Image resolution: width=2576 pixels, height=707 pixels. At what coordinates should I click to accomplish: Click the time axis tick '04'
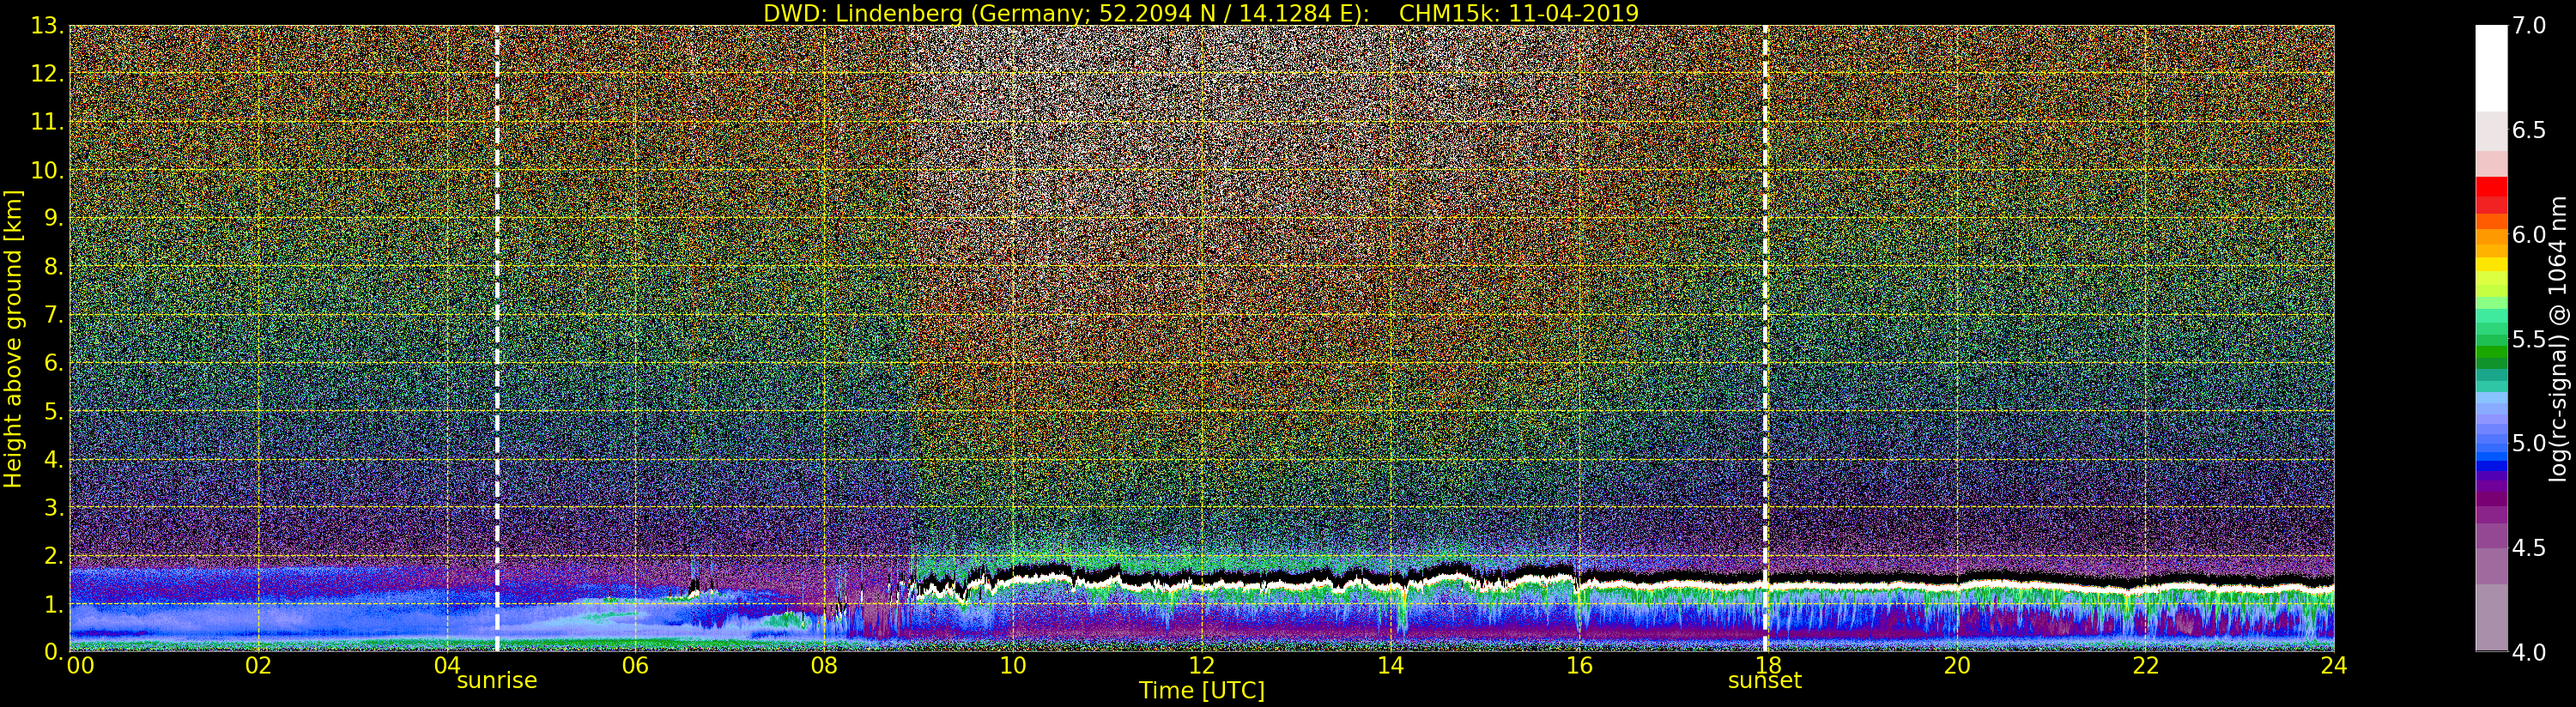click(447, 666)
